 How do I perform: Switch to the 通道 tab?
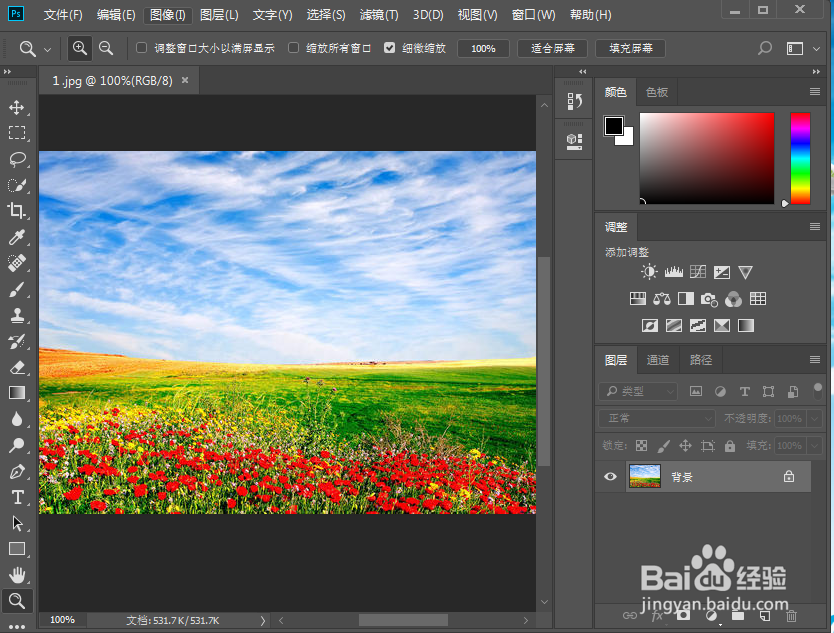657,360
